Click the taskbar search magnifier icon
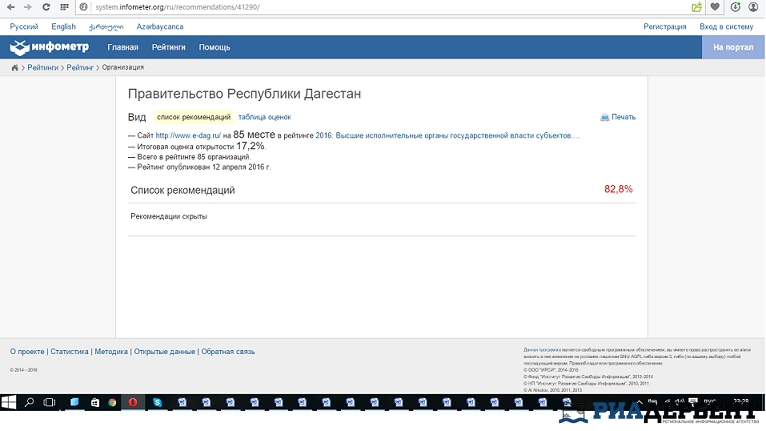Image resolution: width=766 pixels, height=431 pixels. [x=31, y=402]
